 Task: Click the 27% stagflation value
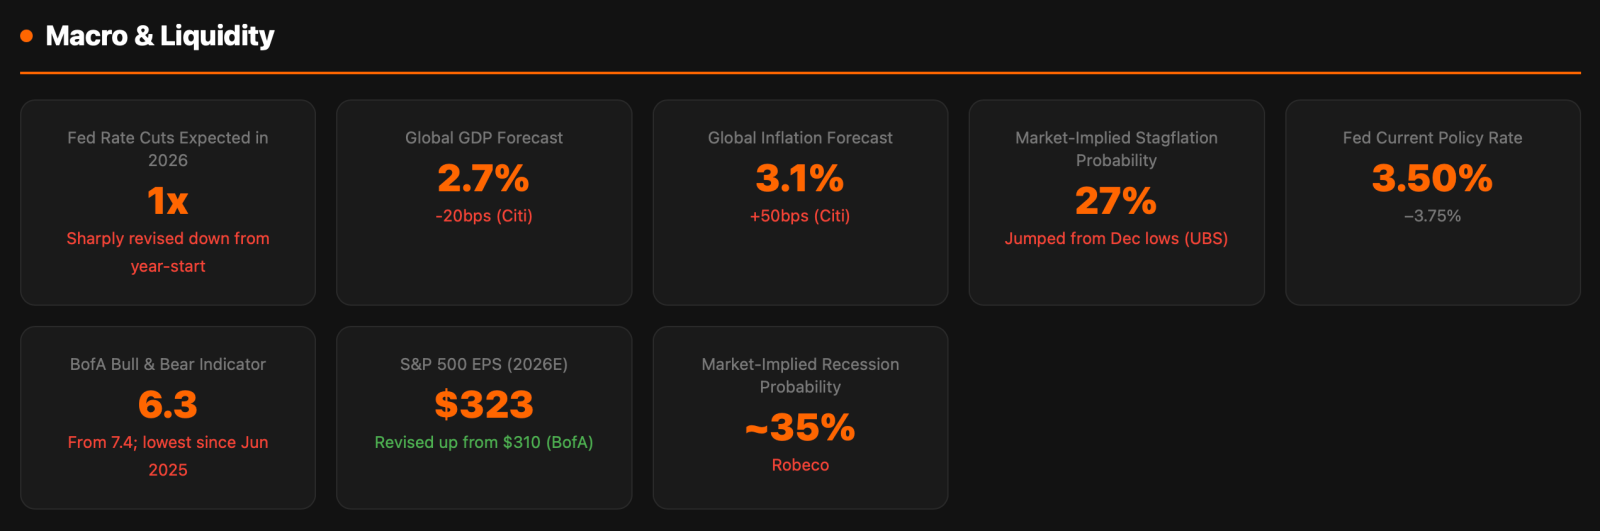(x=1116, y=201)
